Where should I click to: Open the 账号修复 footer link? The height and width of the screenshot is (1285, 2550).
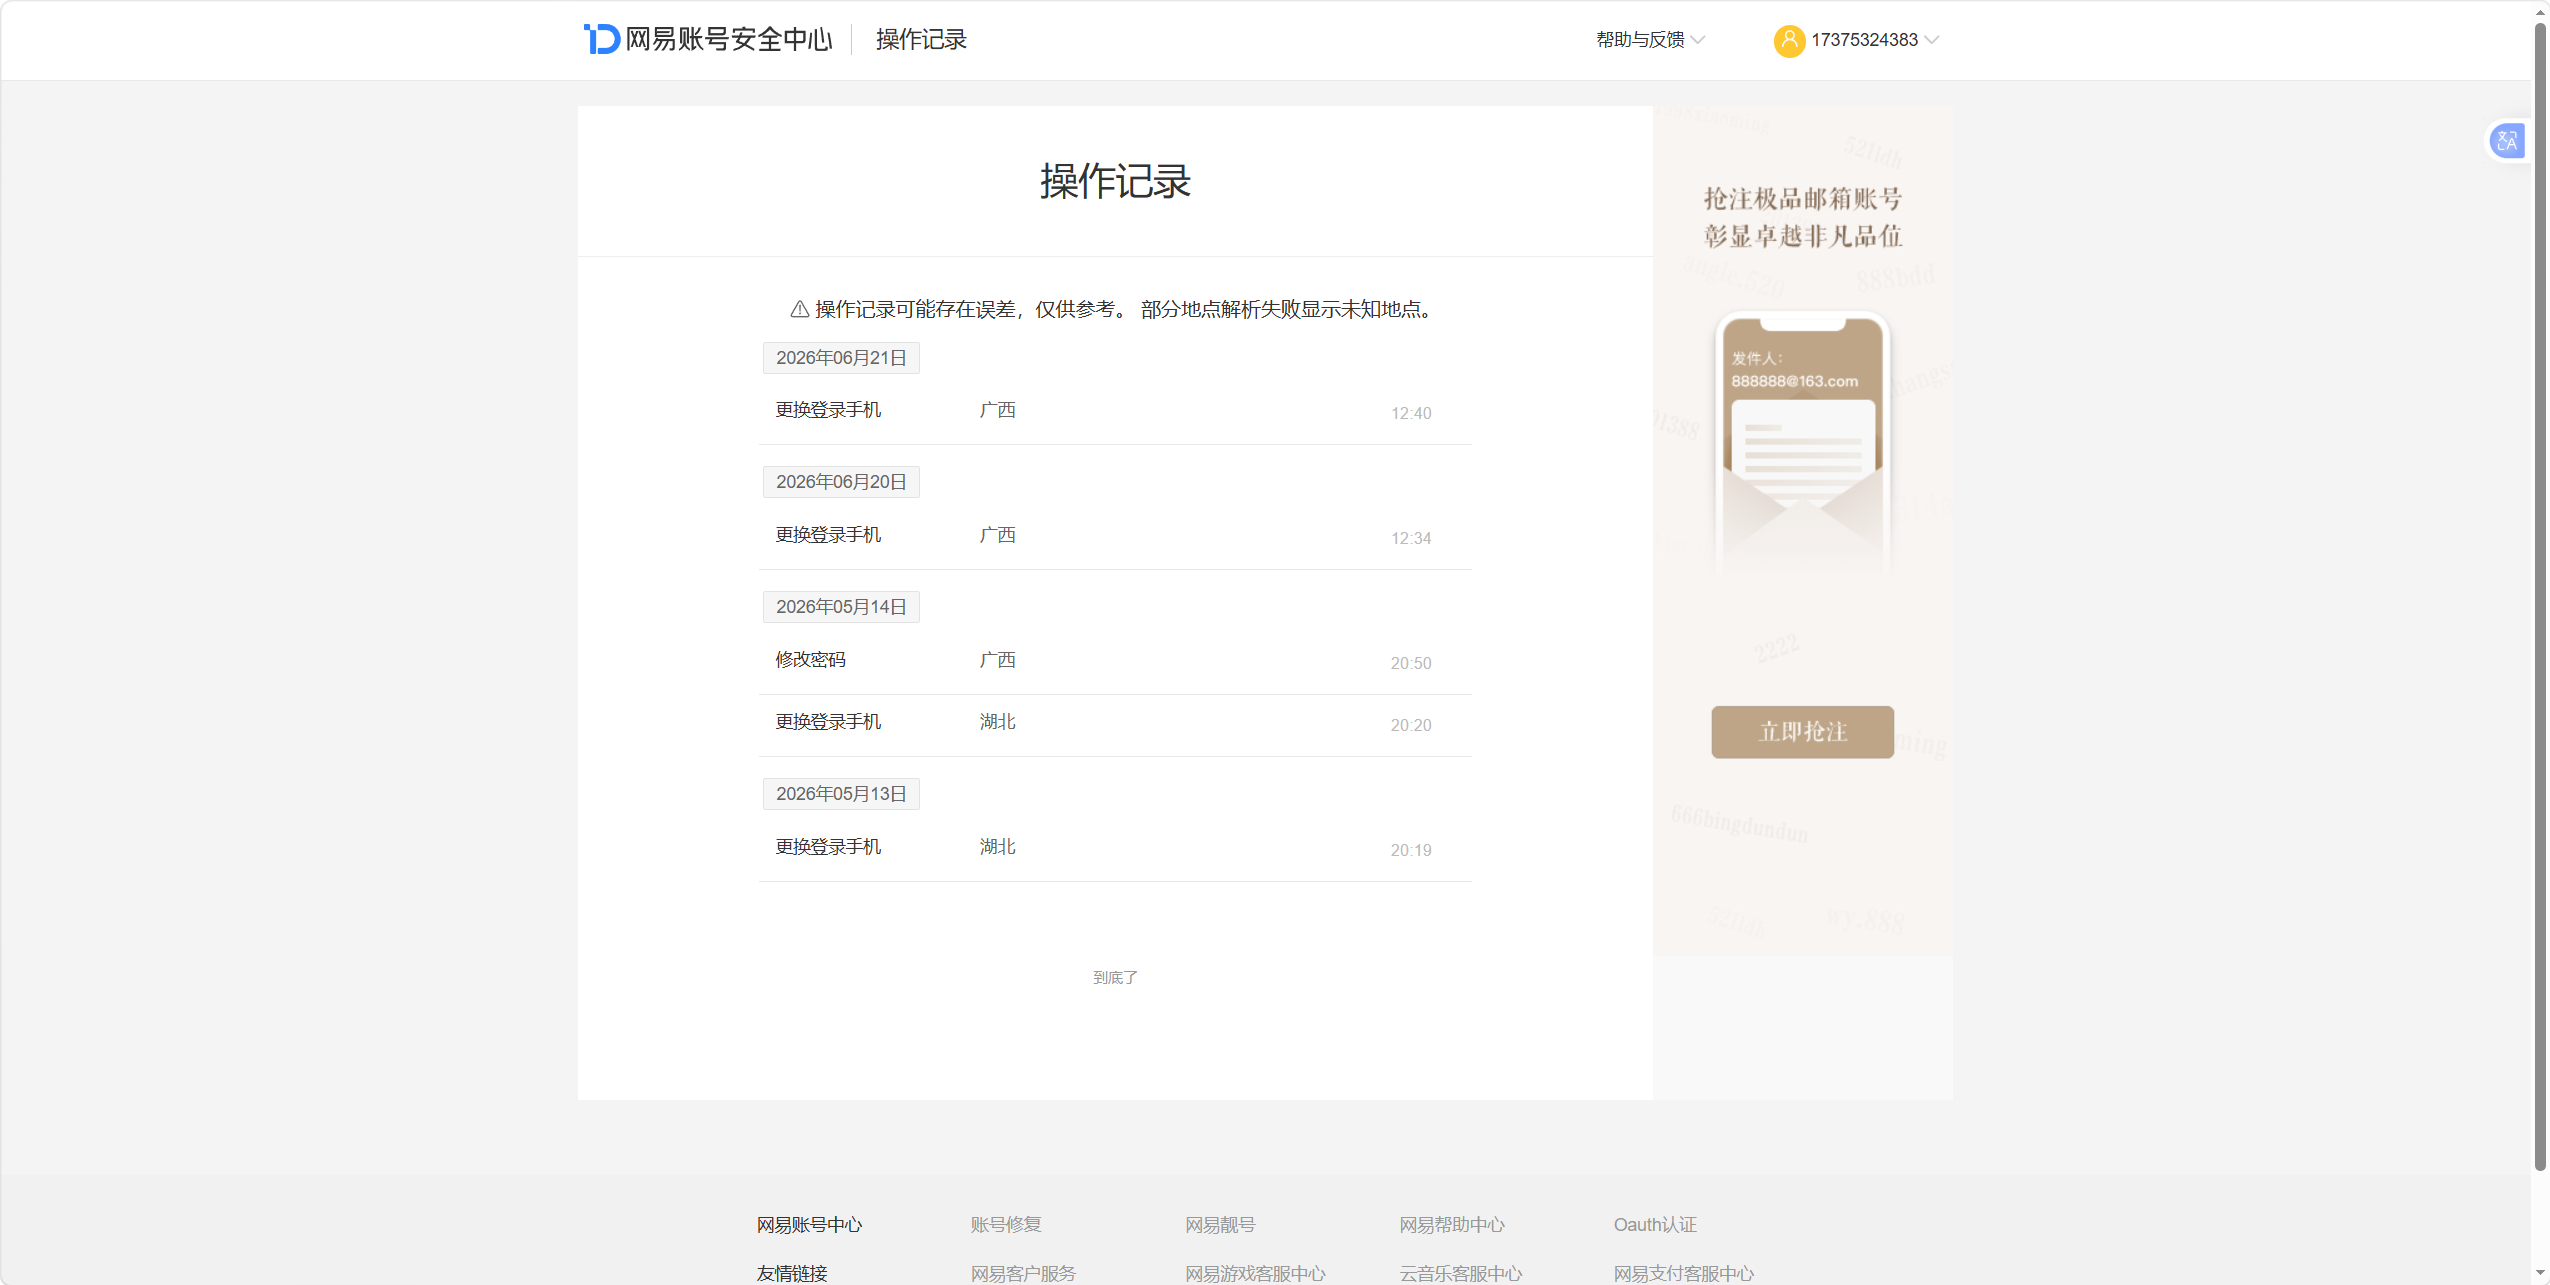tap(1006, 1224)
